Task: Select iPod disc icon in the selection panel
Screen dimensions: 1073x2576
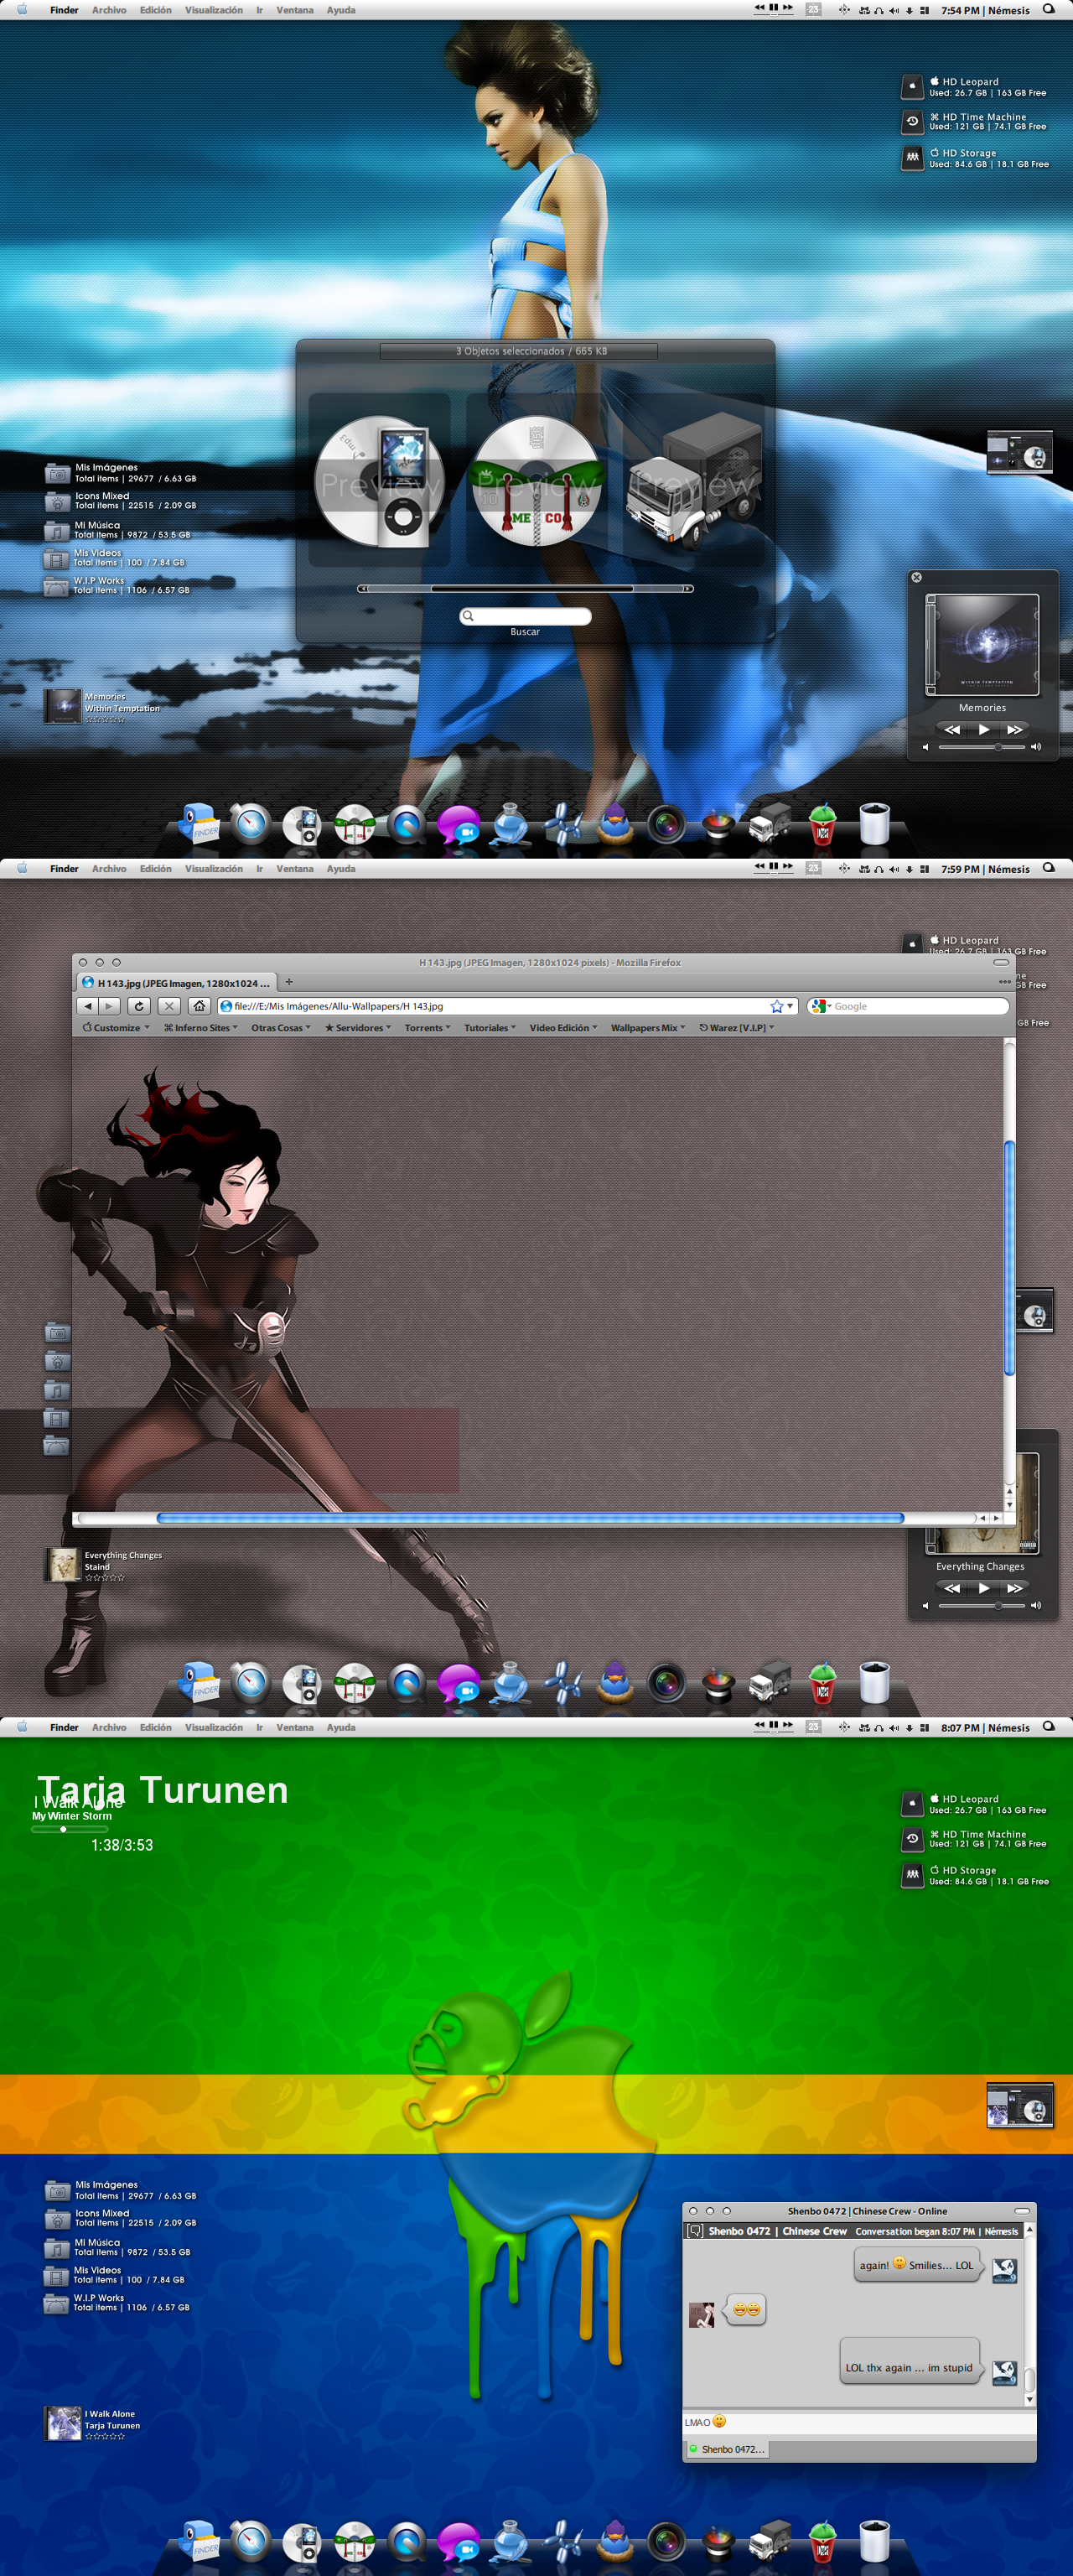Action: point(379,481)
